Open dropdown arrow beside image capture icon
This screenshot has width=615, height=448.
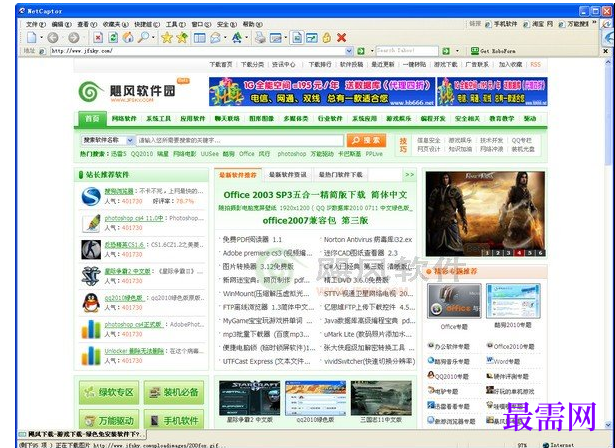286,38
